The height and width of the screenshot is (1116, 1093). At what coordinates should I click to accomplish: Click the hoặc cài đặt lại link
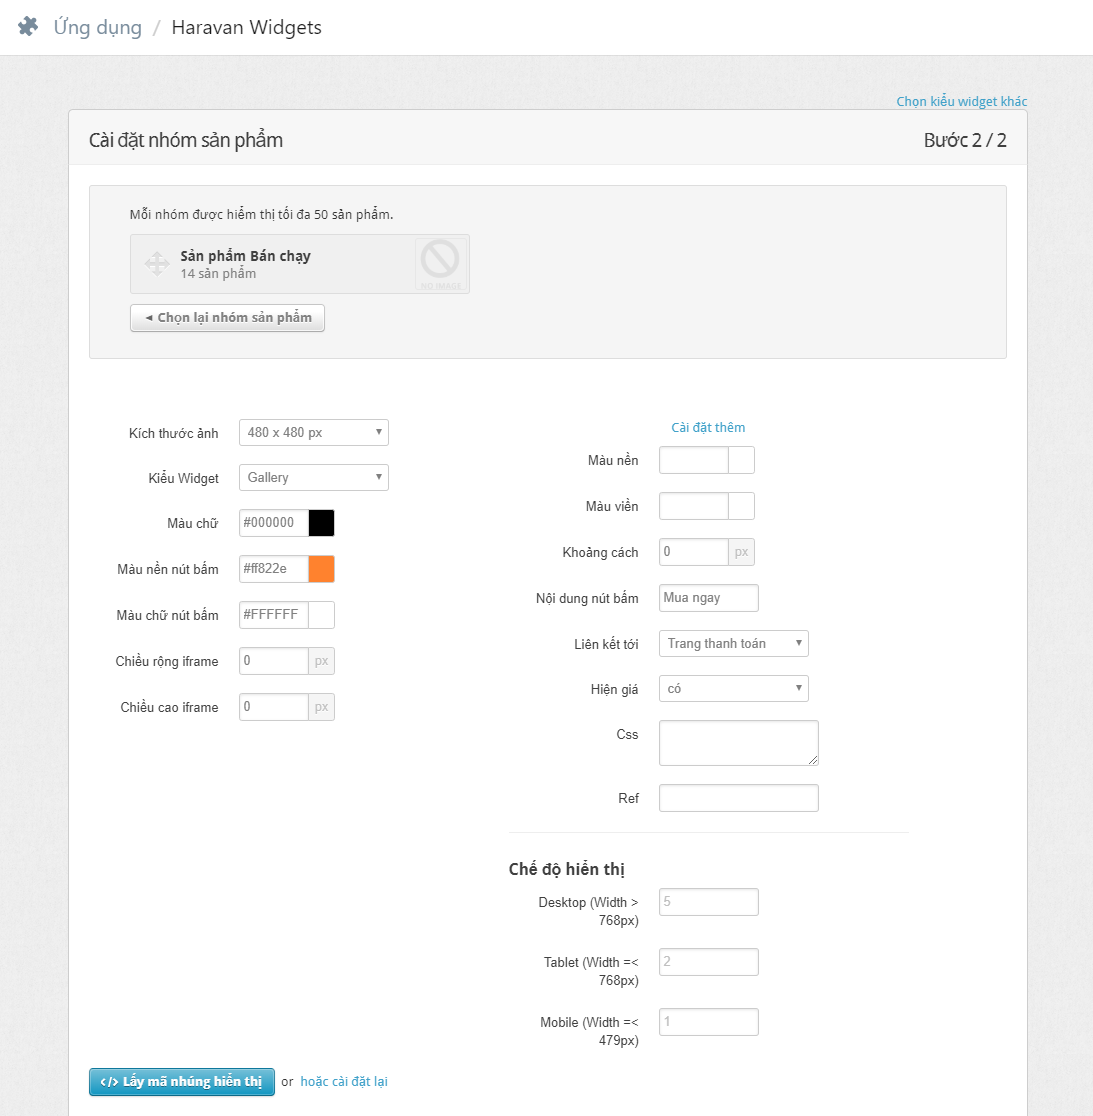click(344, 1081)
